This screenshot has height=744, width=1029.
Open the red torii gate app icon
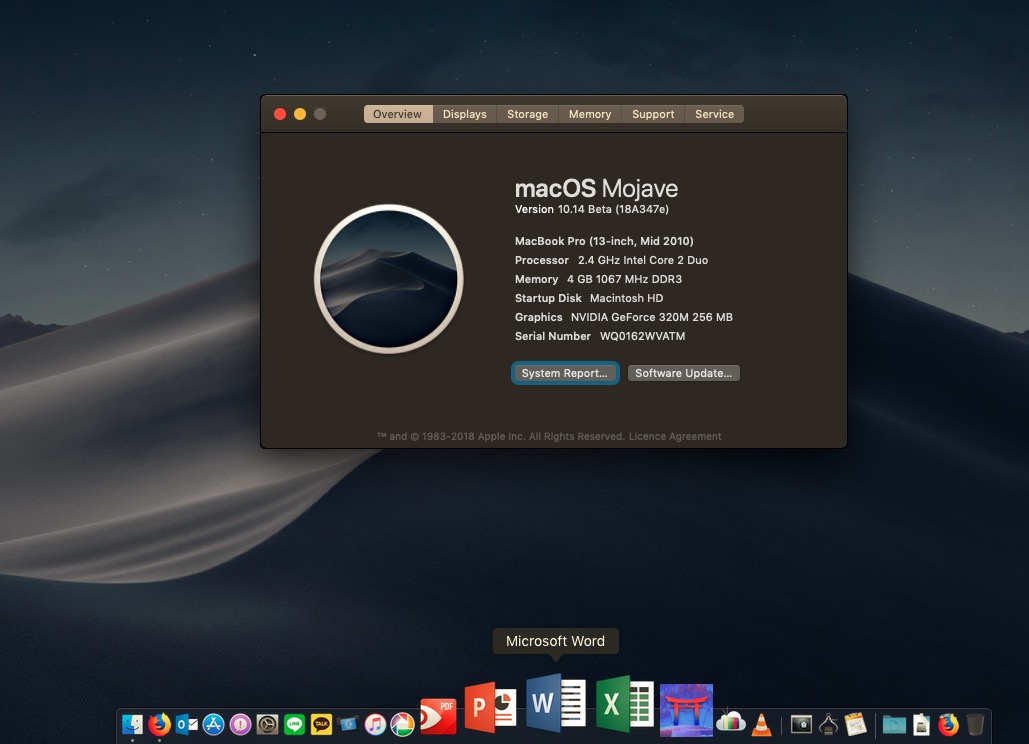[x=686, y=710]
